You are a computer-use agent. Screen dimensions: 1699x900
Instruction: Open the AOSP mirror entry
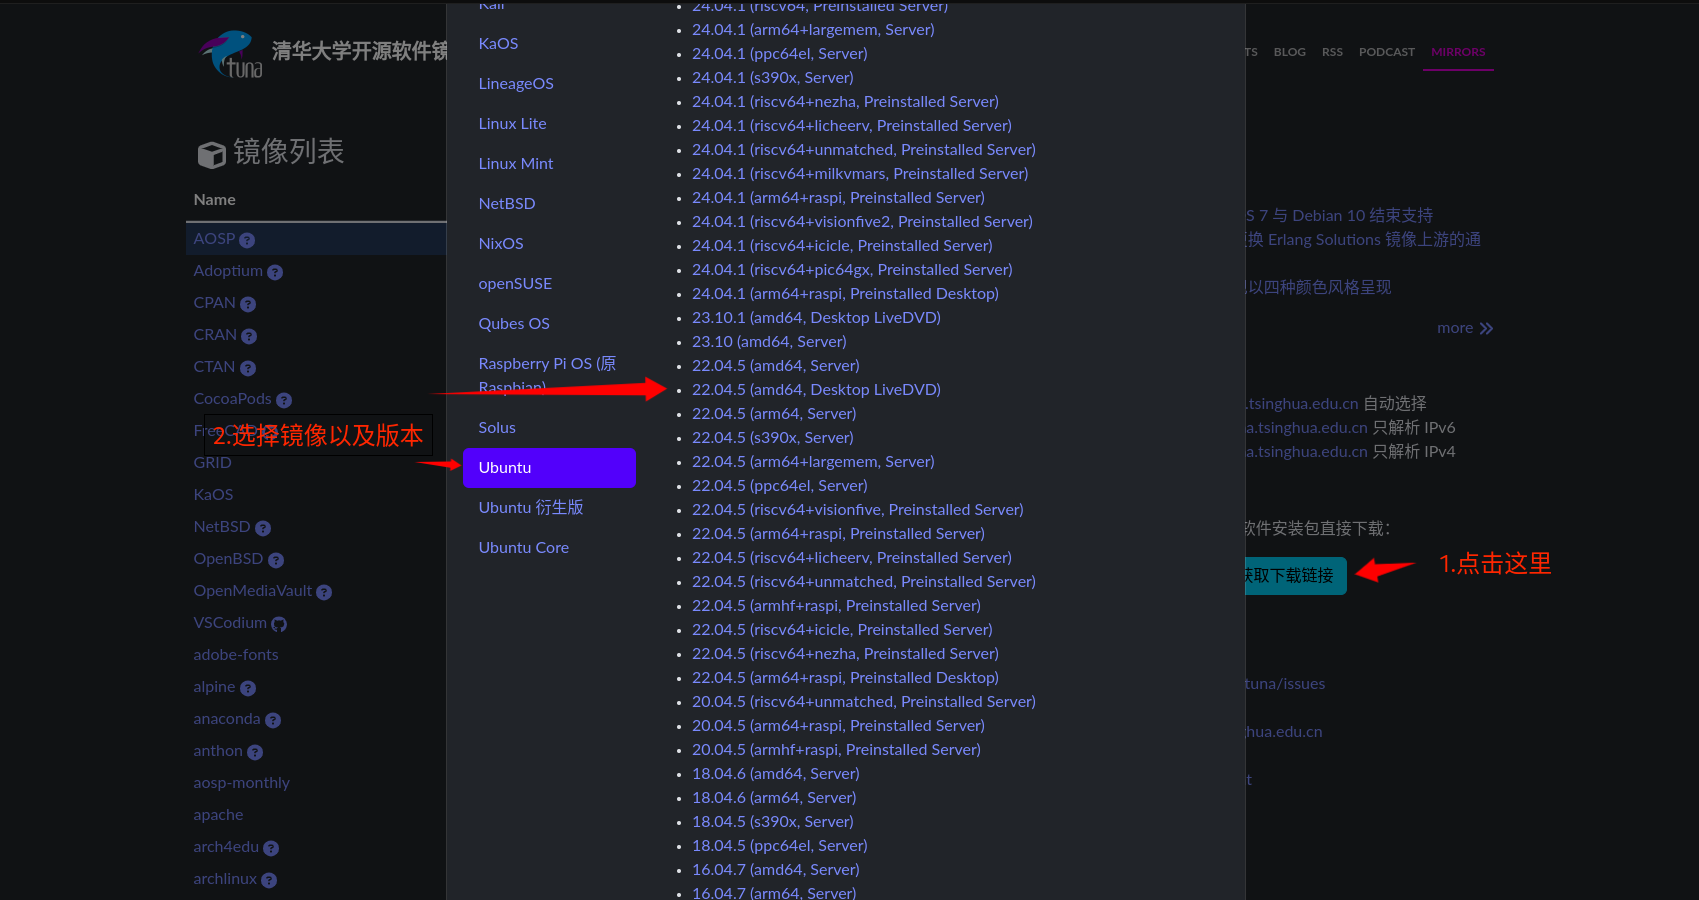[x=214, y=239]
